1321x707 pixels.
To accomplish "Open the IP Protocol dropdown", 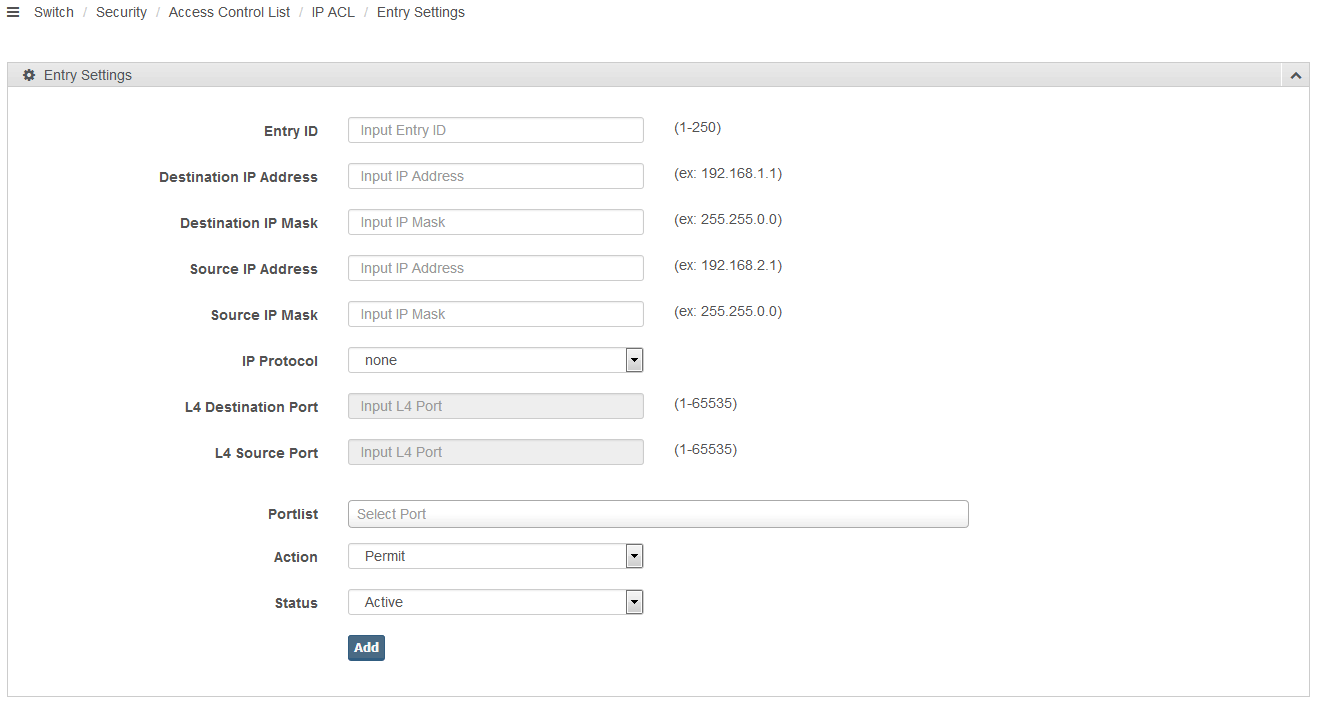I will click(495, 360).
